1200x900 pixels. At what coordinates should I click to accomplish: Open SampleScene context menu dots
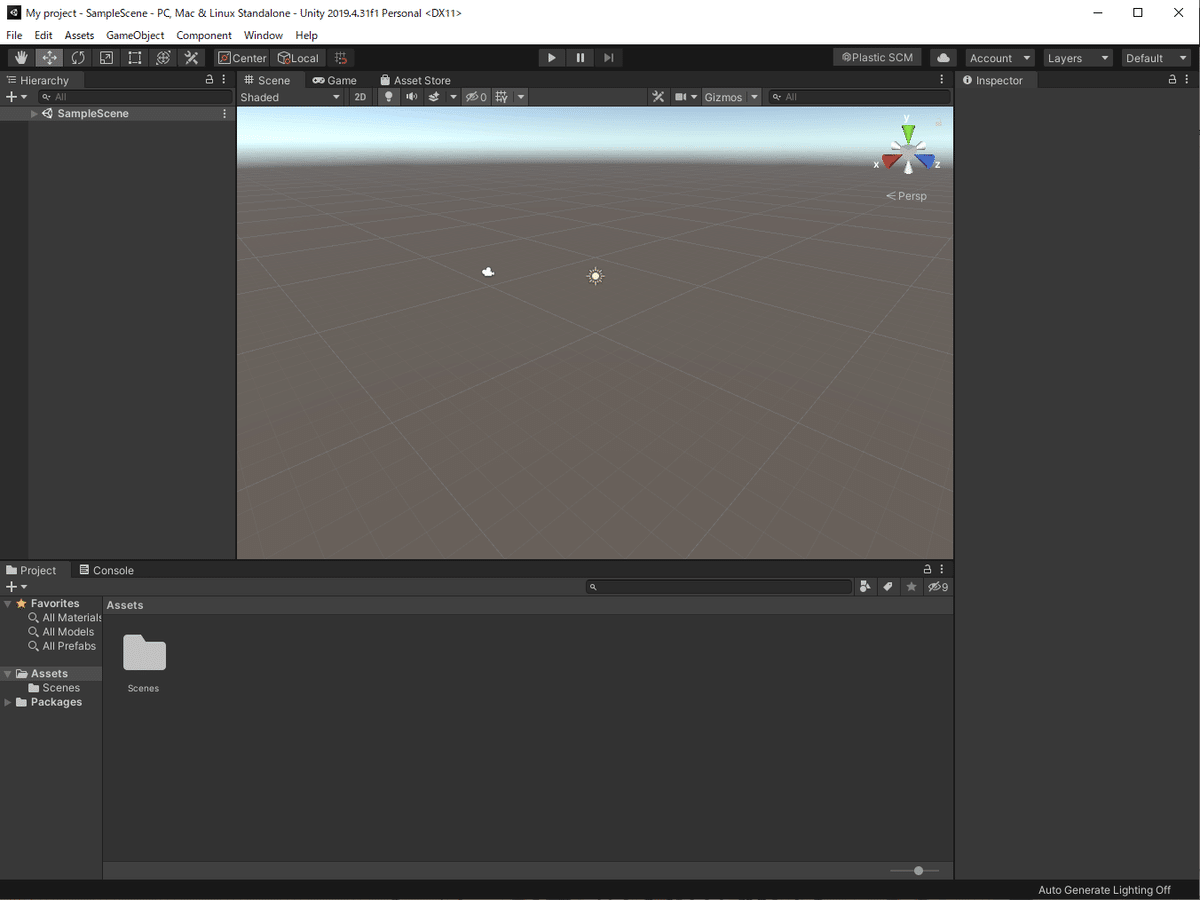click(x=224, y=114)
